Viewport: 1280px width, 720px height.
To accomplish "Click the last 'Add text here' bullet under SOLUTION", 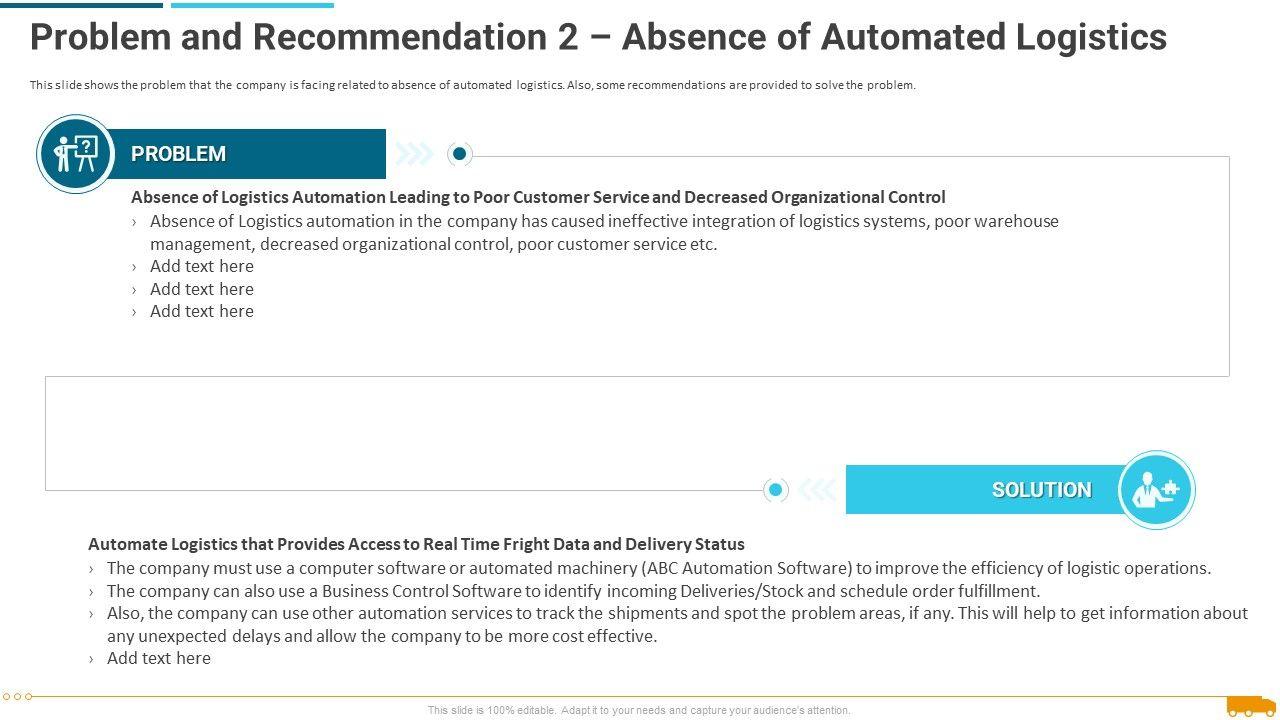I will tap(158, 658).
